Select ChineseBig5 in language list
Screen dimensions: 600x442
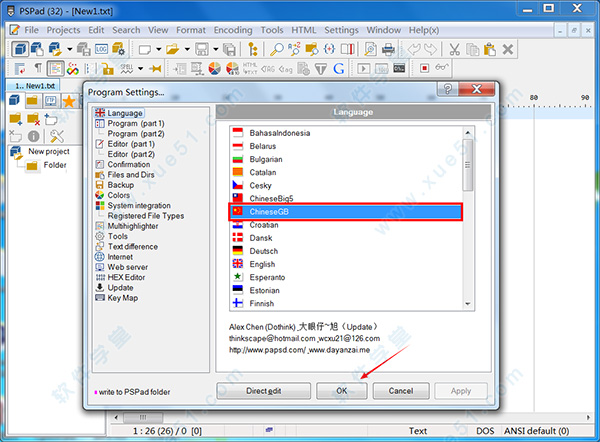coord(271,198)
